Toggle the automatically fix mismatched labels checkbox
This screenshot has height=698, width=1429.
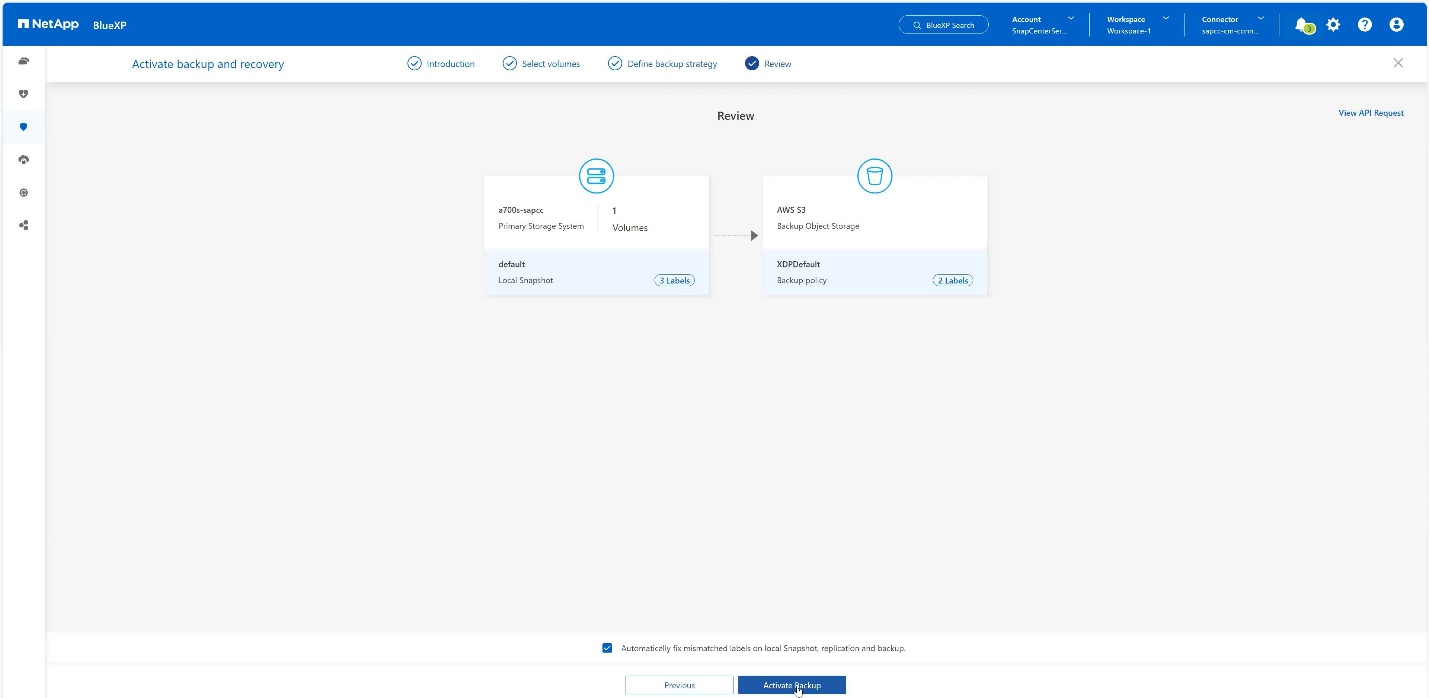tap(607, 648)
